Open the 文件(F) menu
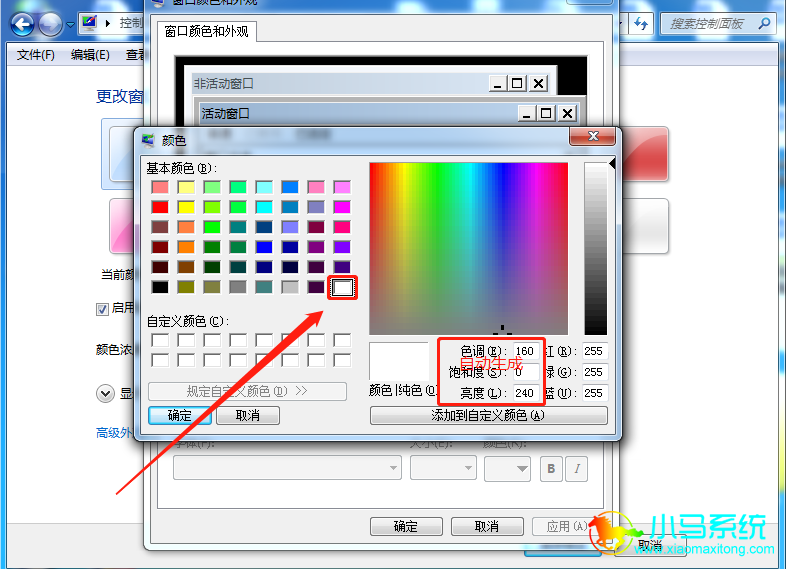This screenshot has width=786, height=569. tap(36, 55)
